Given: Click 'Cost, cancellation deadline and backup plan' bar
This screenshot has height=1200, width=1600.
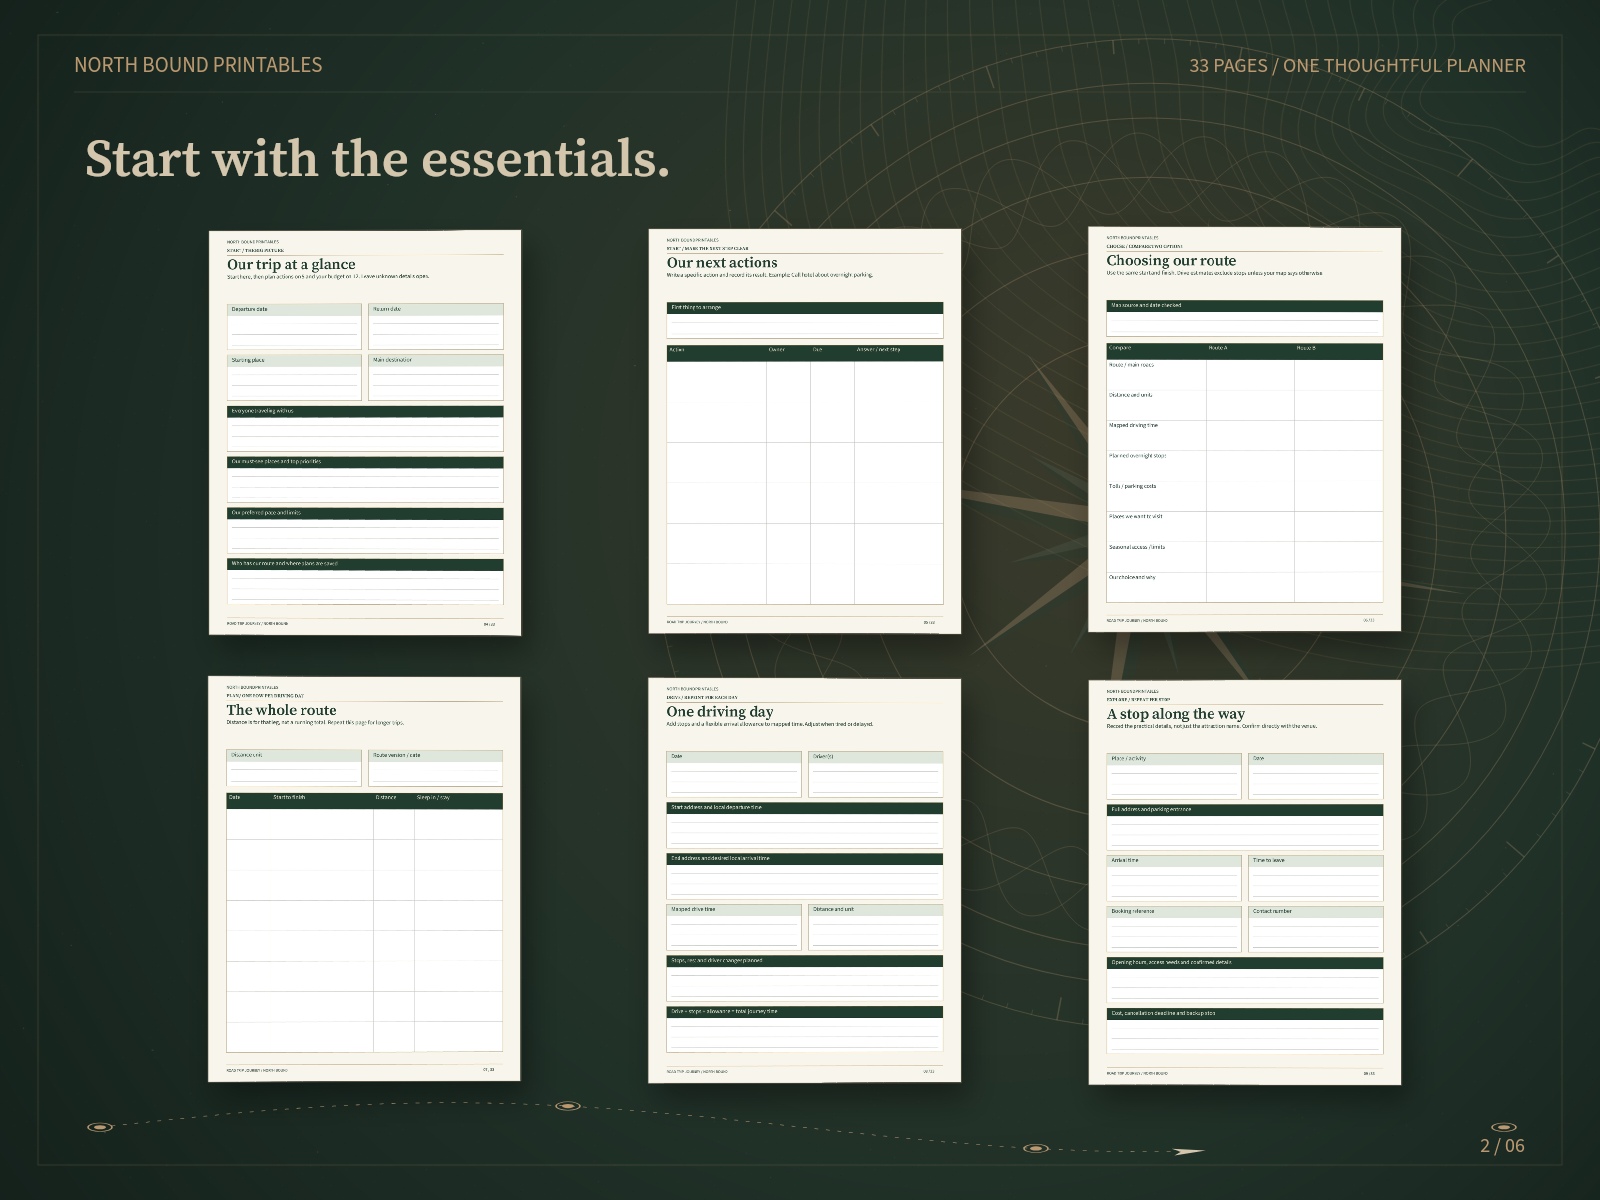Looking at the screenshot, I should coord(1245,1014).
